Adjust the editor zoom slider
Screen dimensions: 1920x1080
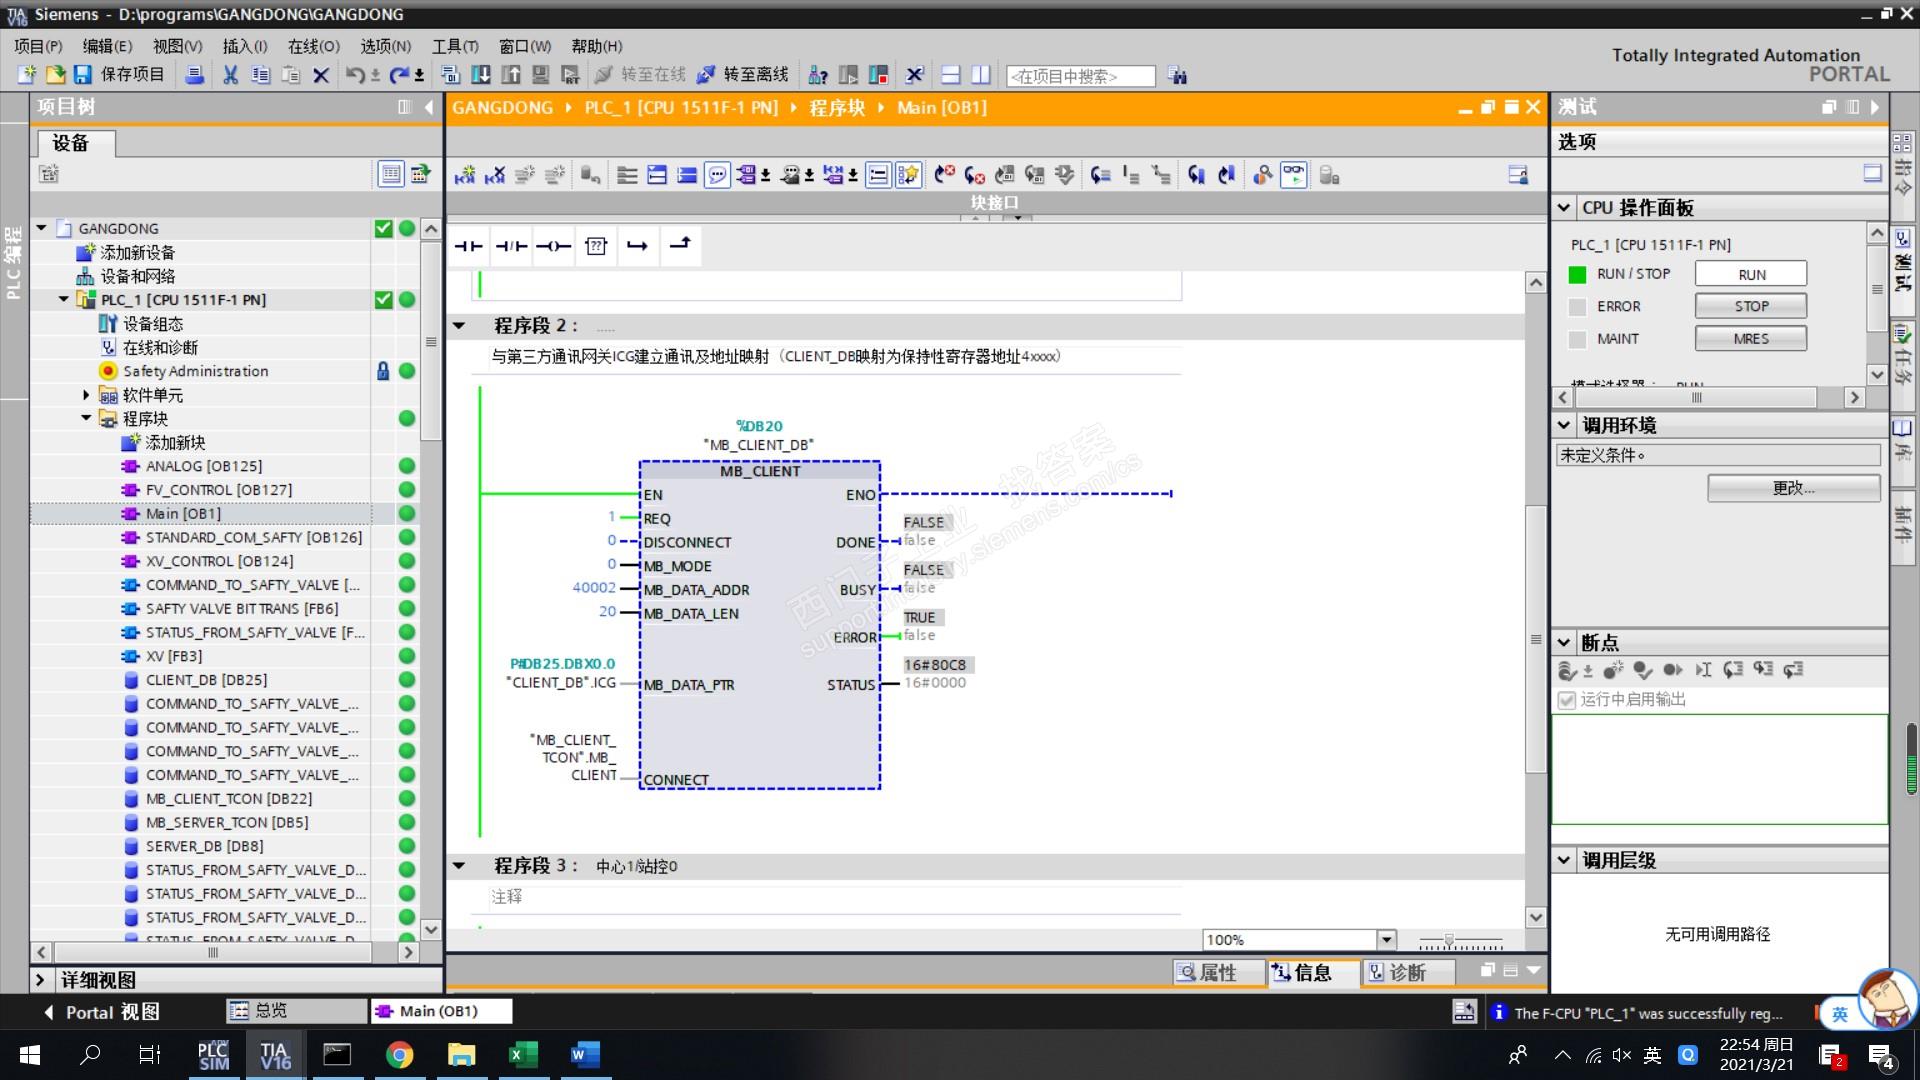1449,941
